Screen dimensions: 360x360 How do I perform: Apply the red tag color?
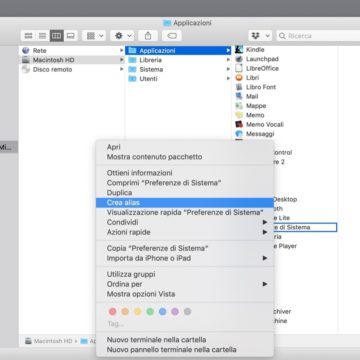tap(113, 312)
